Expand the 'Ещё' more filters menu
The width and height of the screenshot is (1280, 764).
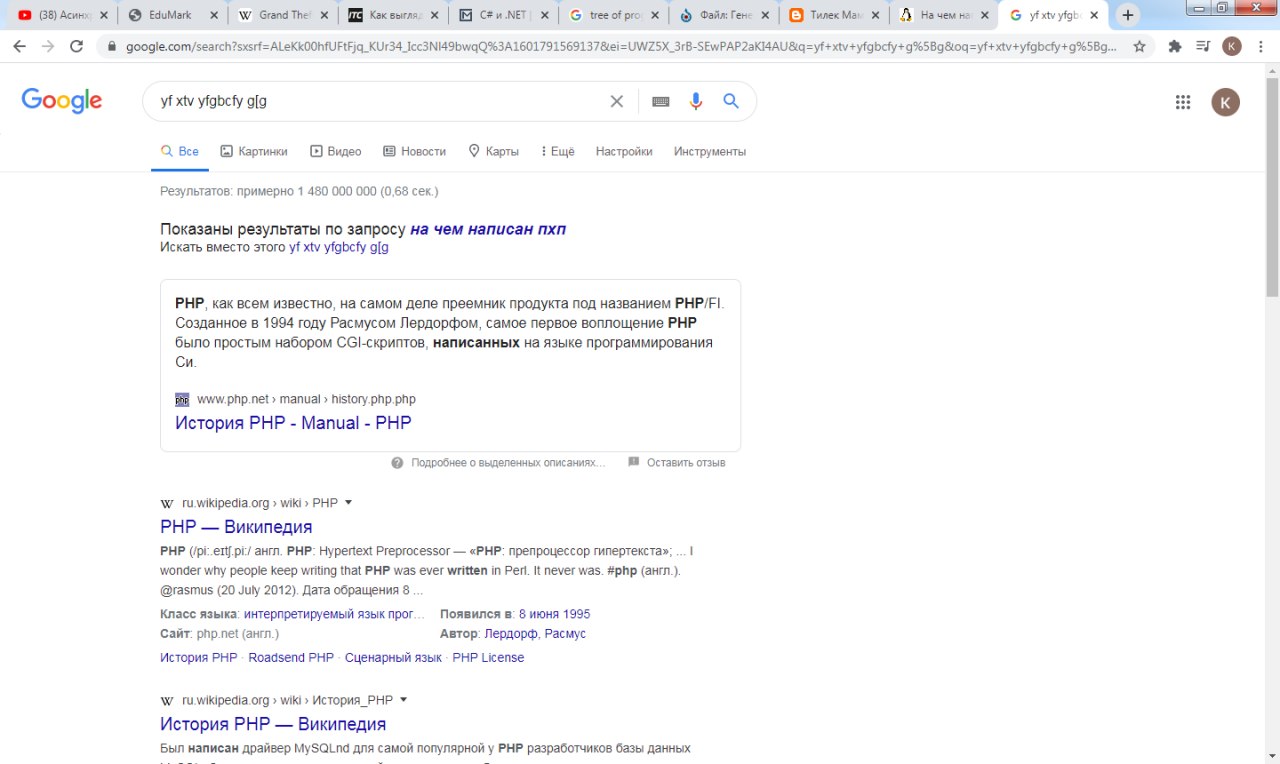pyautogui.click(x=558, y=152)
